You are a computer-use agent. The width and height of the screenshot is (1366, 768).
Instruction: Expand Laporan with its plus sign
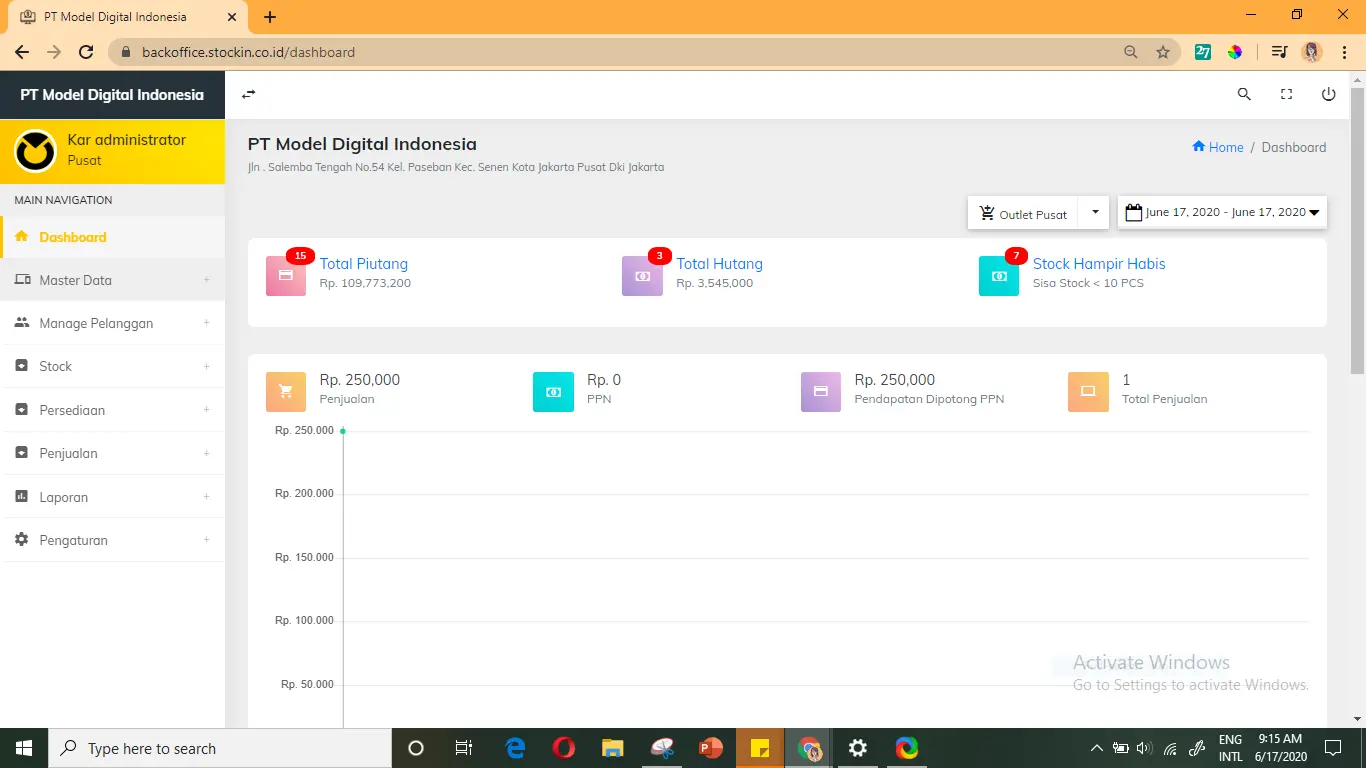tap(207, 497)
